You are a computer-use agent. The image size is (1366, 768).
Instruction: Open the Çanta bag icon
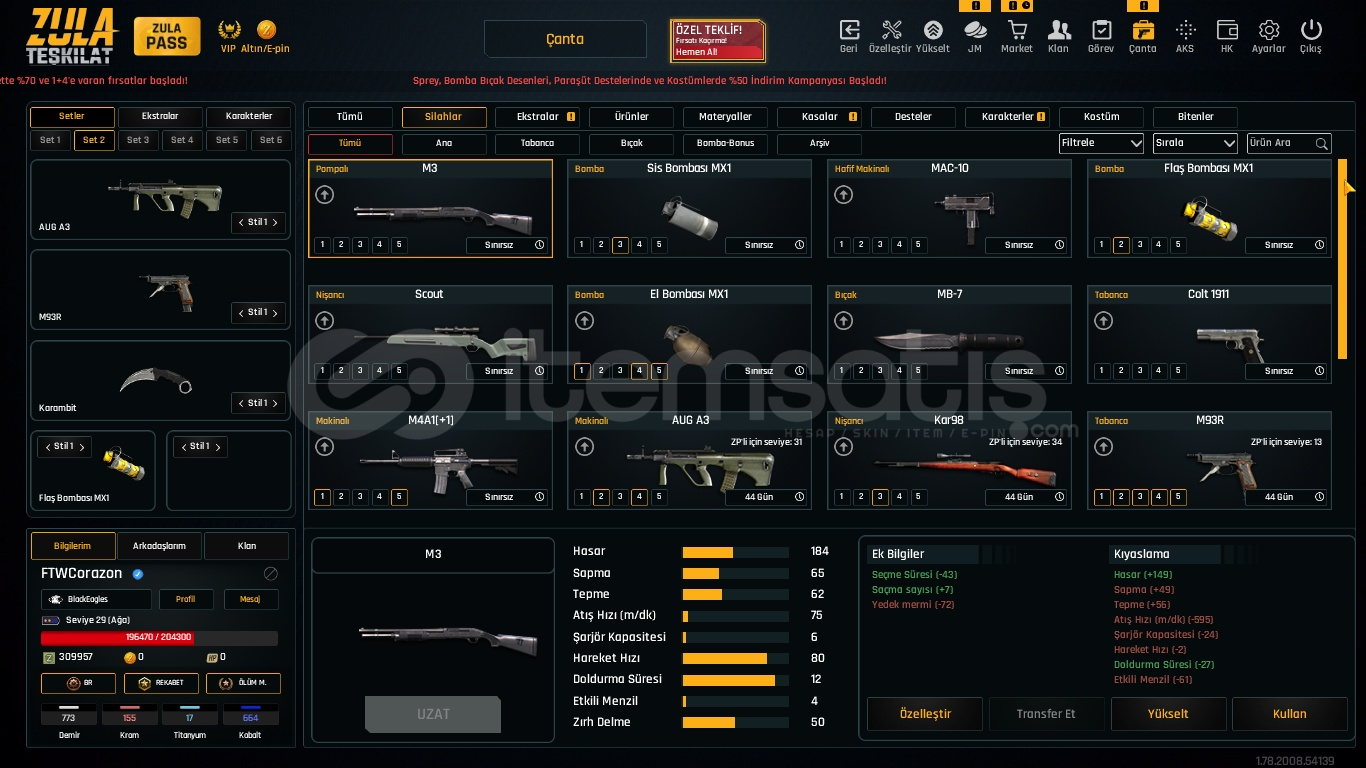pyautogui.click(x=1143, y=30)
